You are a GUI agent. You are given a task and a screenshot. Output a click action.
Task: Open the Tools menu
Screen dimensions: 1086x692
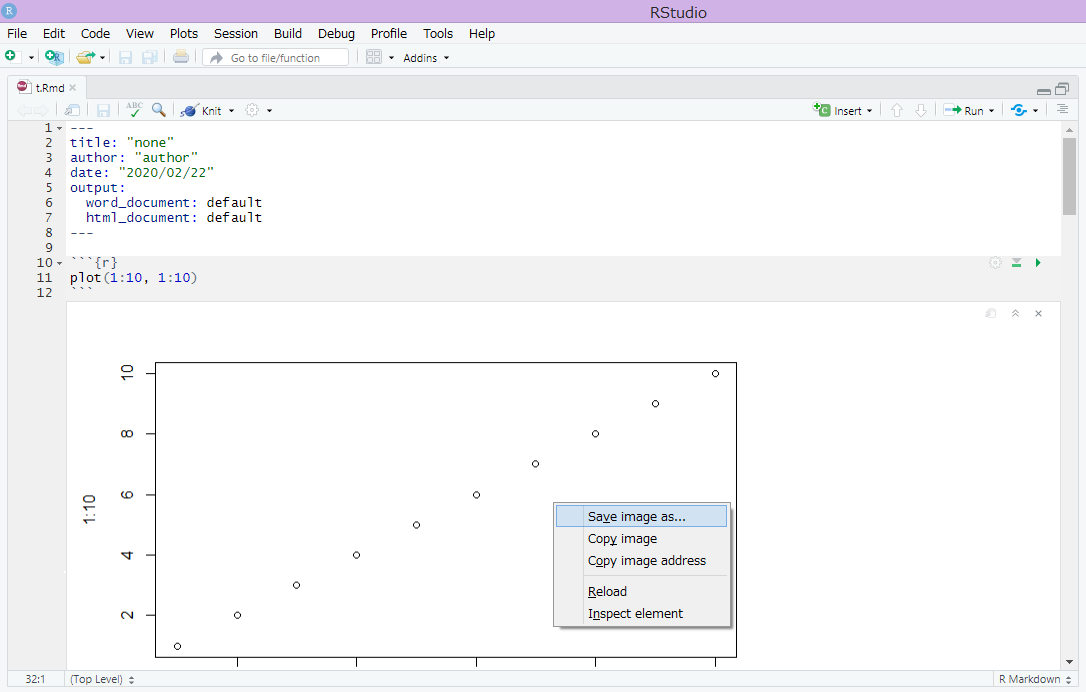tap(438, 33)
